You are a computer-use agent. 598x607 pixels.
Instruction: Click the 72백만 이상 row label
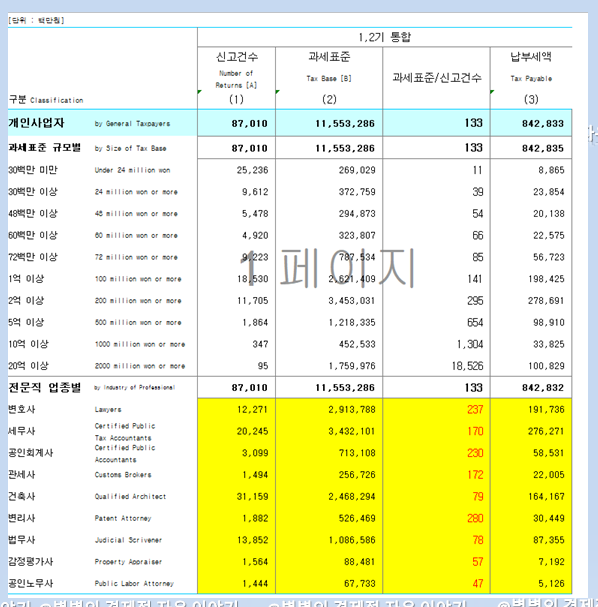coord(33,257)
